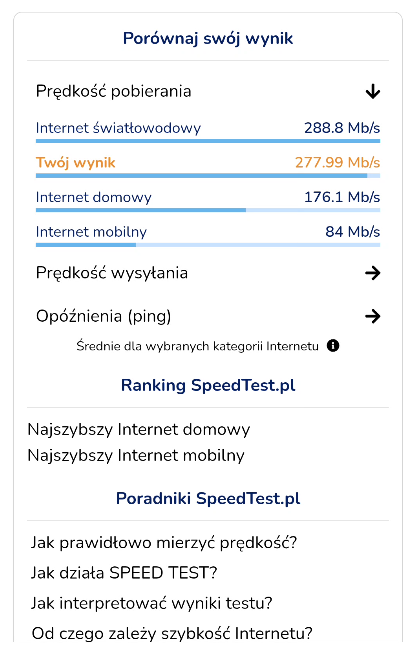Open Jak działa SPEED TEST? guide
Viewport: 415px width, 652px height.
coord(124,573)
